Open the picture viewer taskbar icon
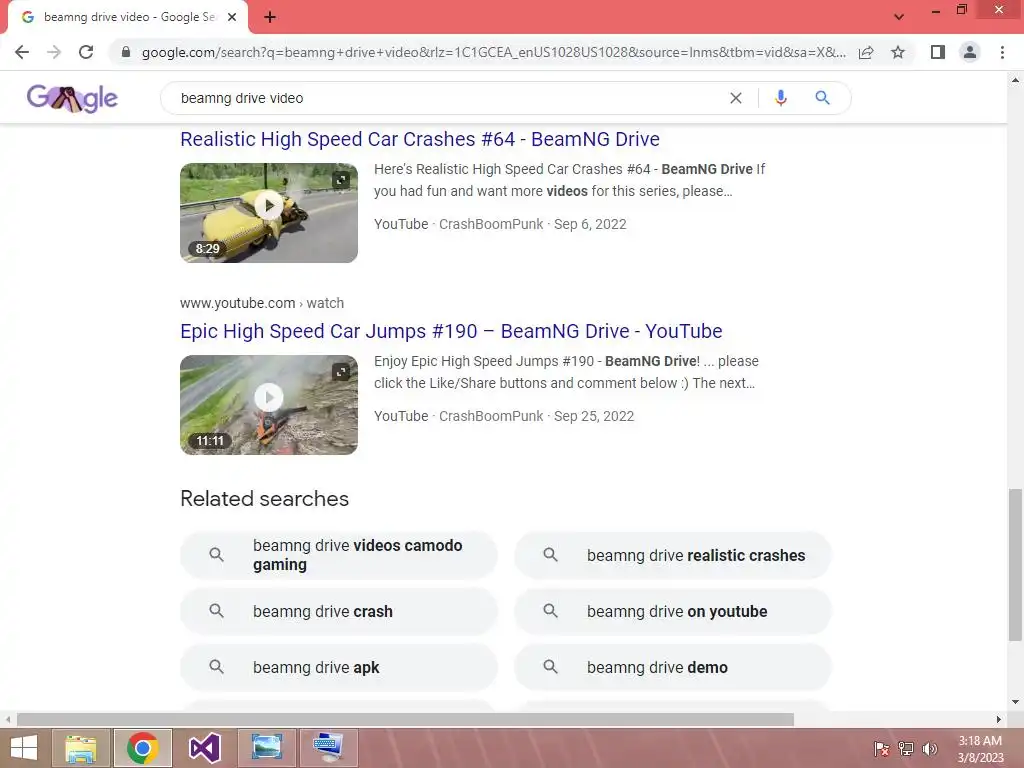The height and width of the screenshot is (768, 1024). coord(266,748)
